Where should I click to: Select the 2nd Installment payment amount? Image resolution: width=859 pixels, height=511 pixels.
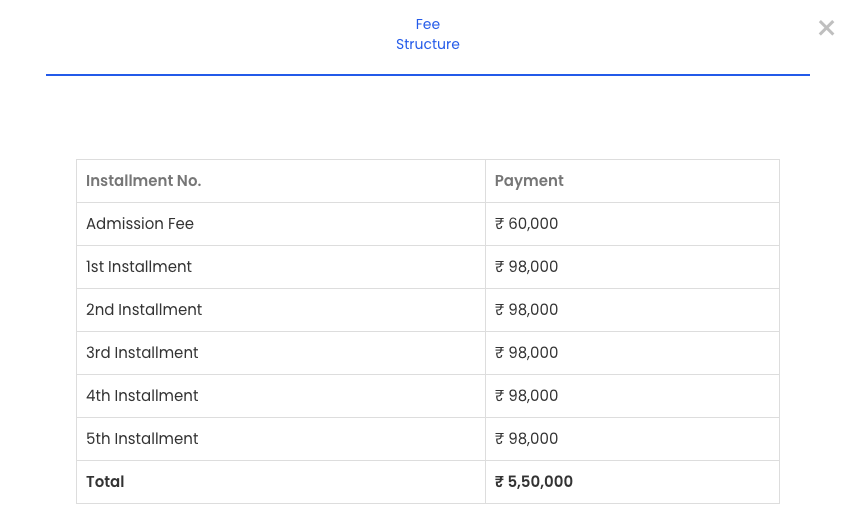coord(527,310)
